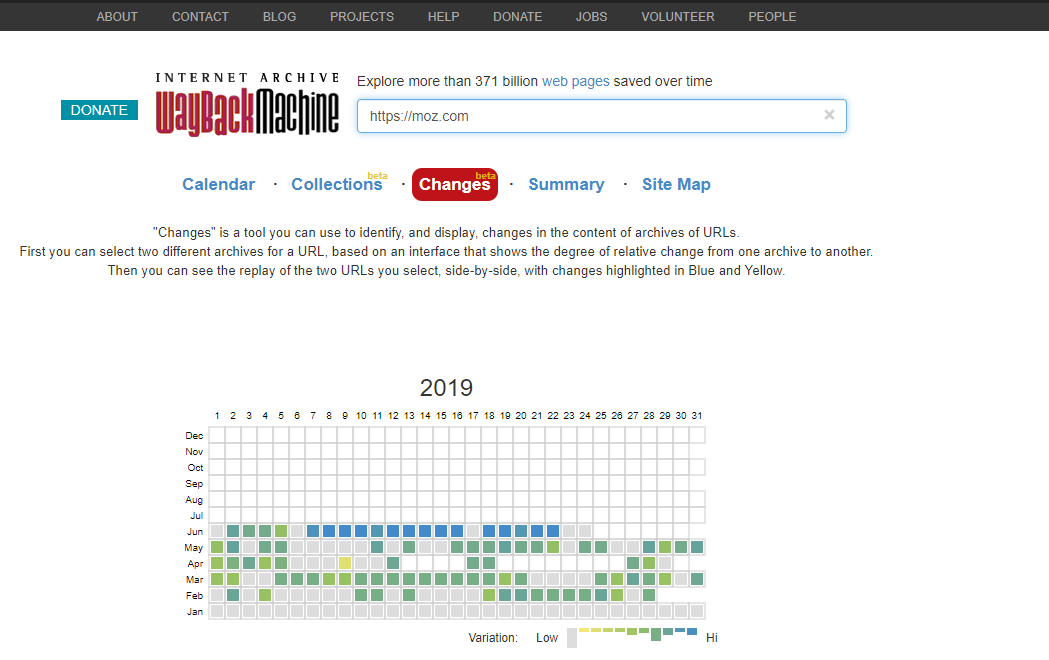The height and width of the screenshot is (660, 1049).
Task: Click the blue legend swatch nearest Hi
Action: point(692,632)
